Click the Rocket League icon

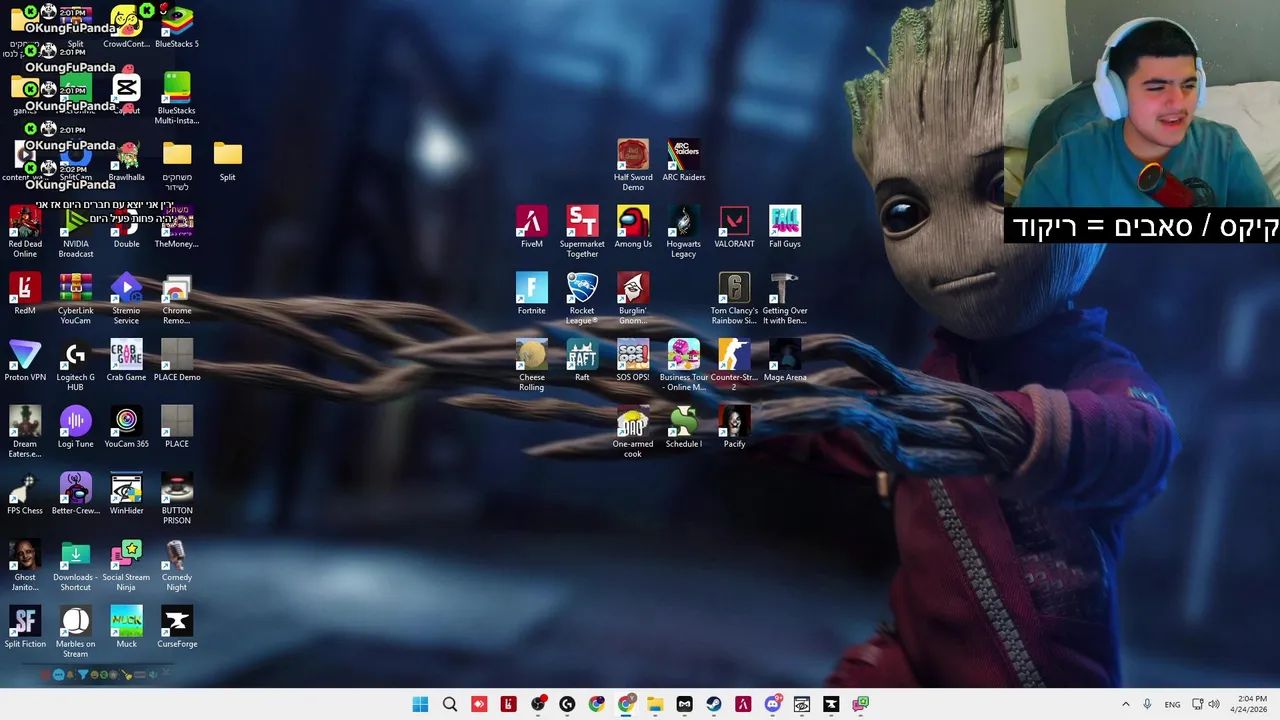tap(582, 299)
